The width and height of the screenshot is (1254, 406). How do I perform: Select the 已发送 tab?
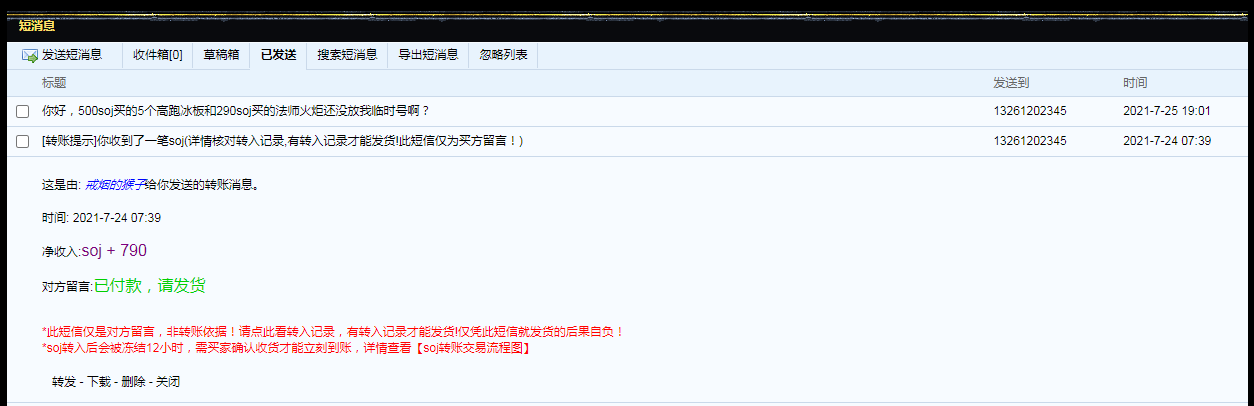pos(278,56)
